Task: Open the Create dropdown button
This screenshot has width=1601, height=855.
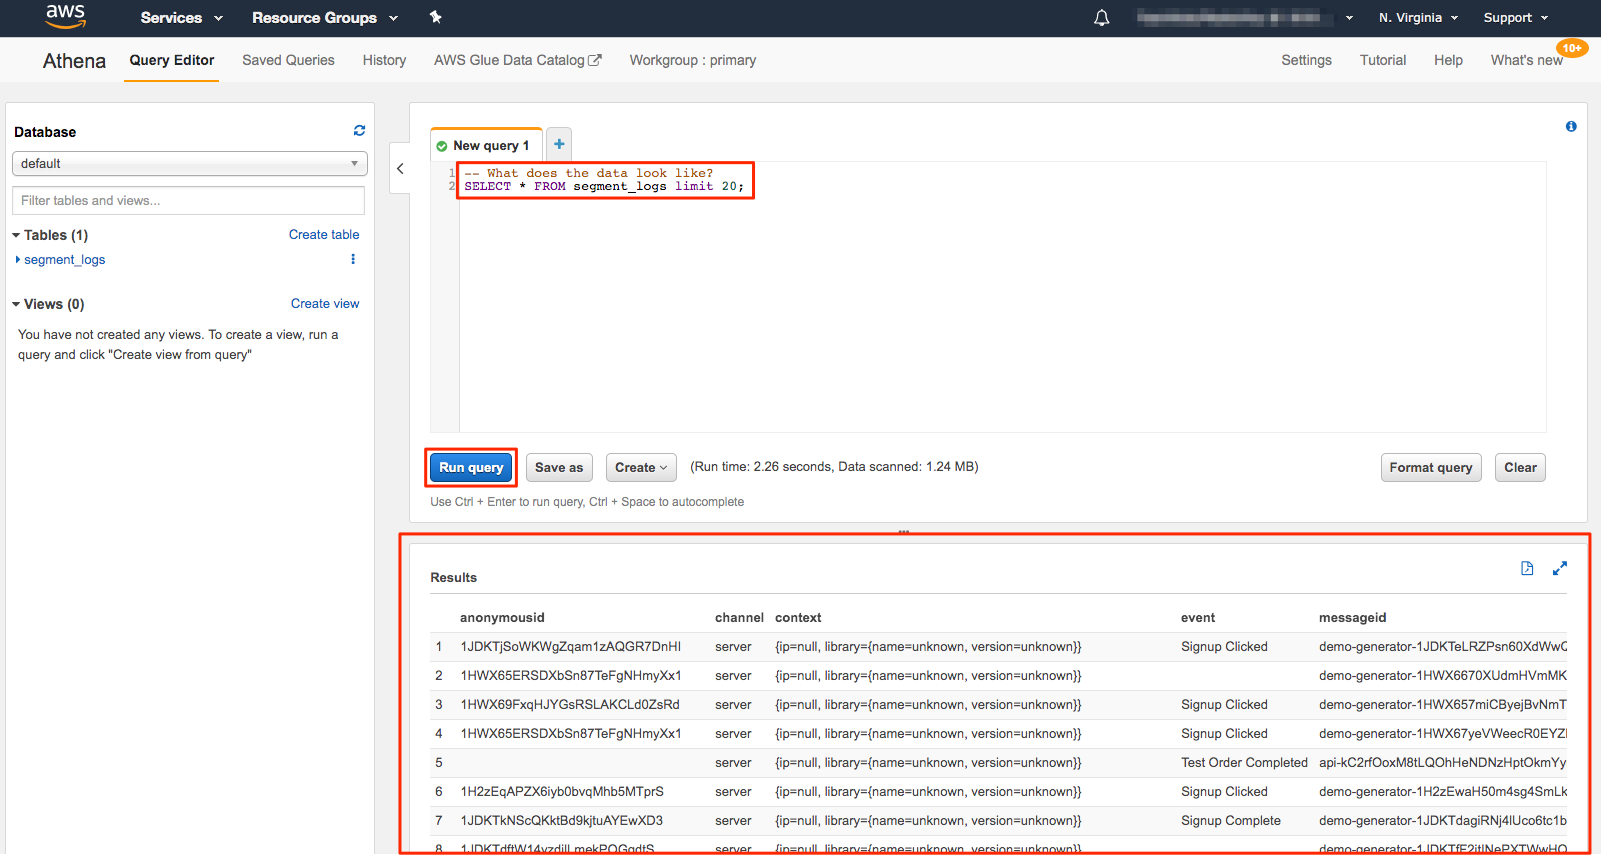Action: pos(641,467)
